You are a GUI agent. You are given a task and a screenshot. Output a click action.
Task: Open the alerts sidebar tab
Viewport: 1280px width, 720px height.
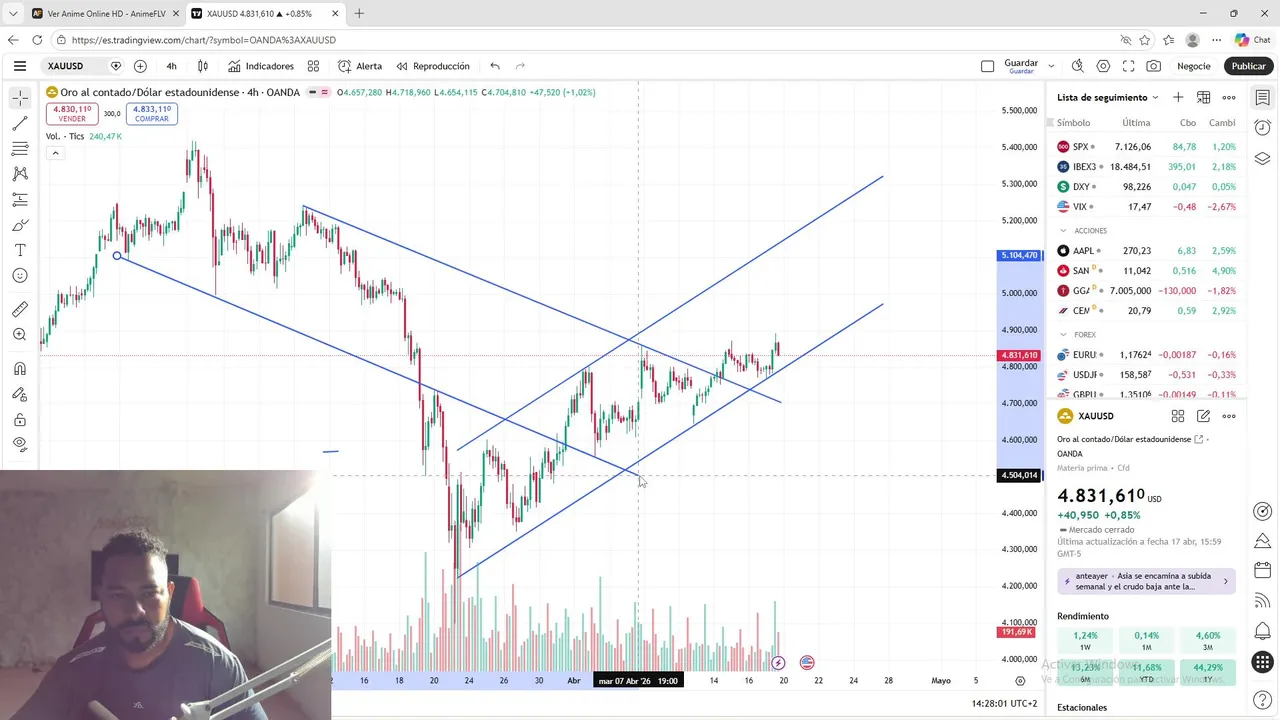click(x=1262, y=128)
